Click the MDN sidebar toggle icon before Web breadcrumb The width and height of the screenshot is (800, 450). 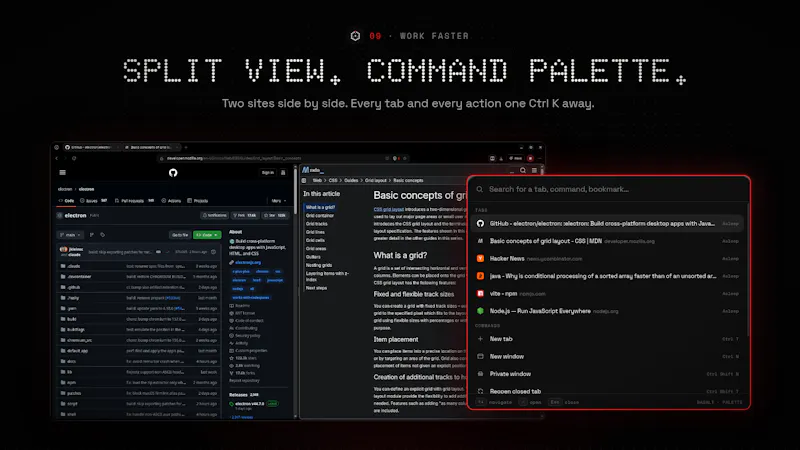(304, 180)
